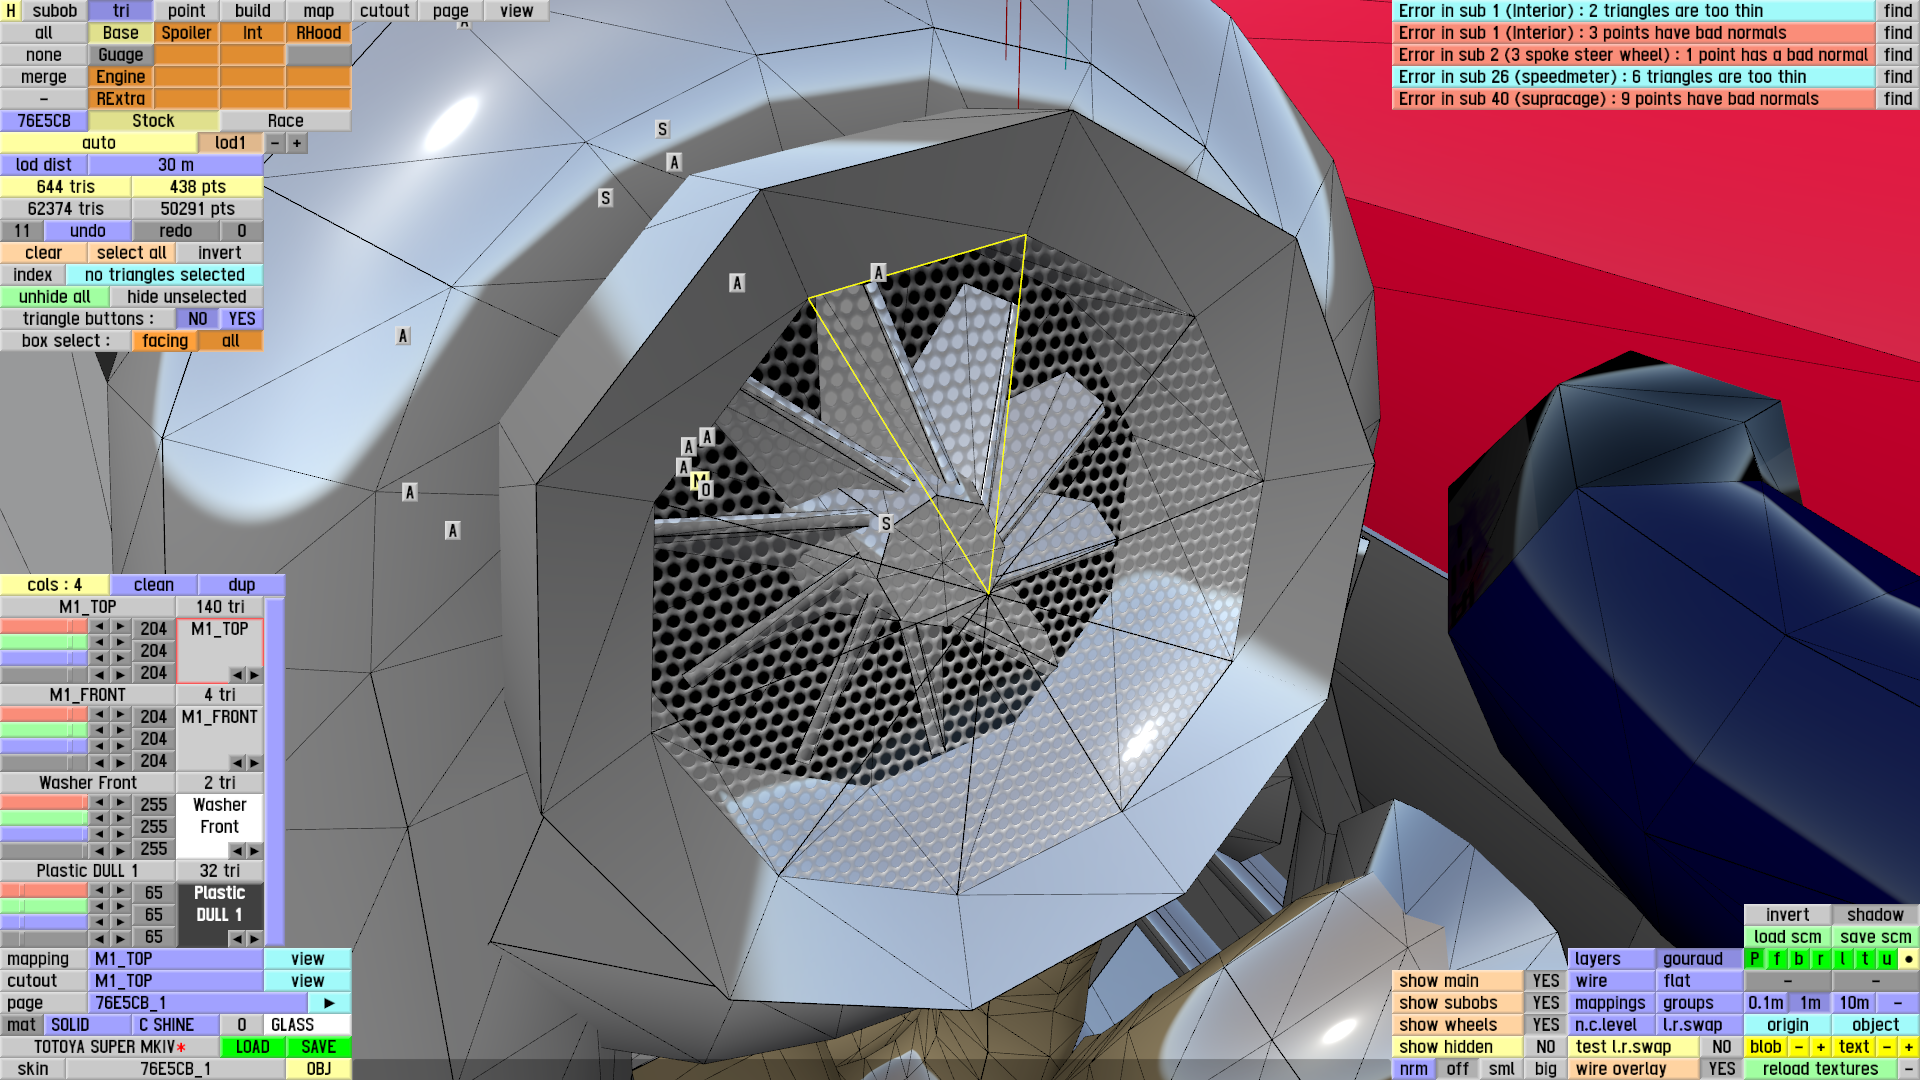Select the green P view button
1920x1080 pixels.
(1755, 959)
